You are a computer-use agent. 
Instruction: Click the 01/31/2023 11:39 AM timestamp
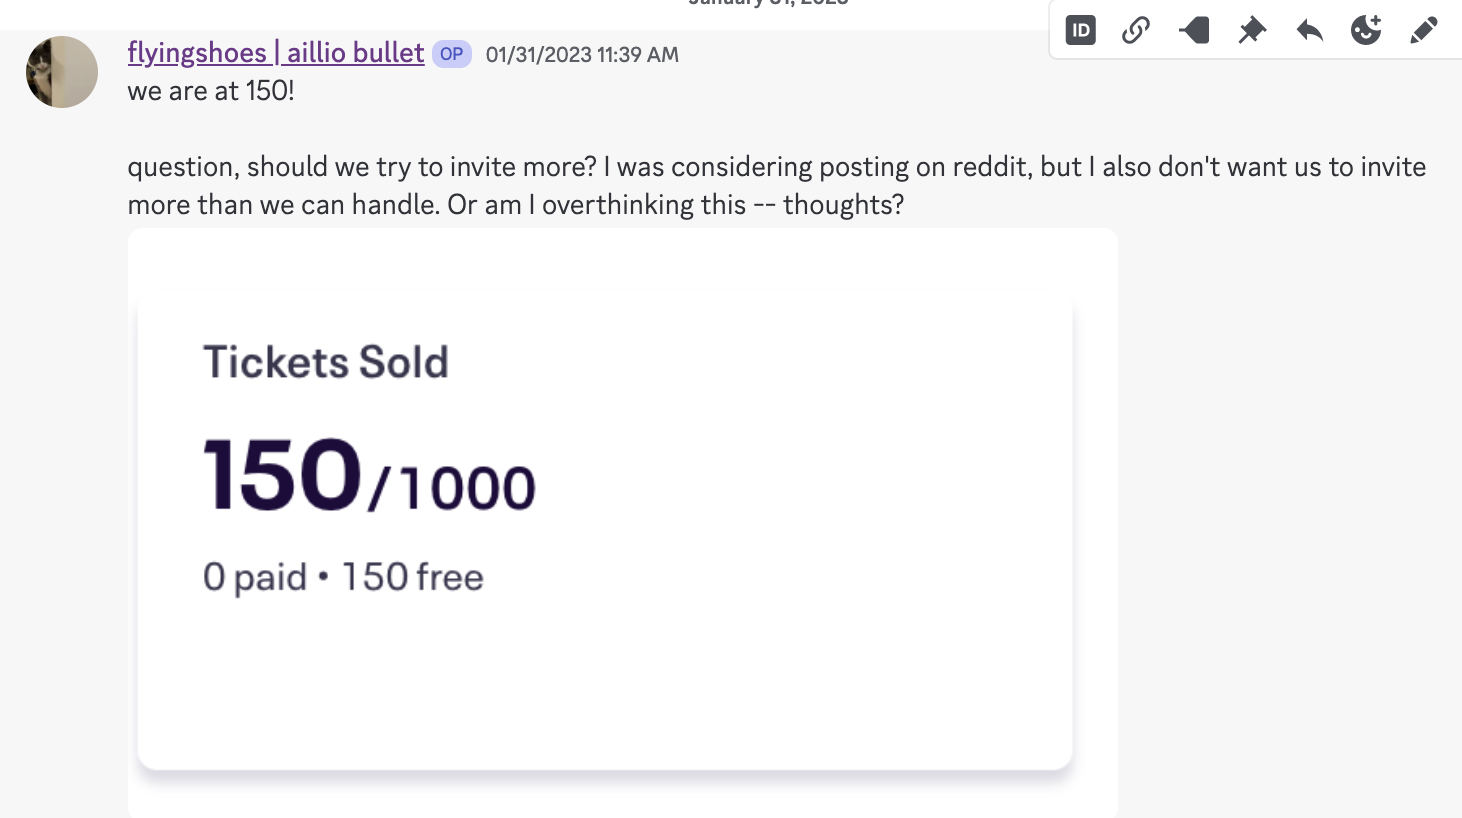582,55
